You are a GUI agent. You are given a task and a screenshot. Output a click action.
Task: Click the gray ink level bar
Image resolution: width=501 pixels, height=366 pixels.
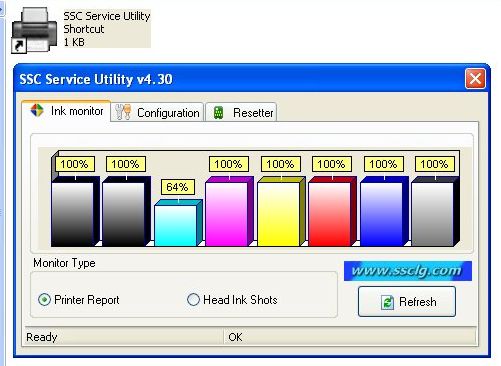[435, 211]
